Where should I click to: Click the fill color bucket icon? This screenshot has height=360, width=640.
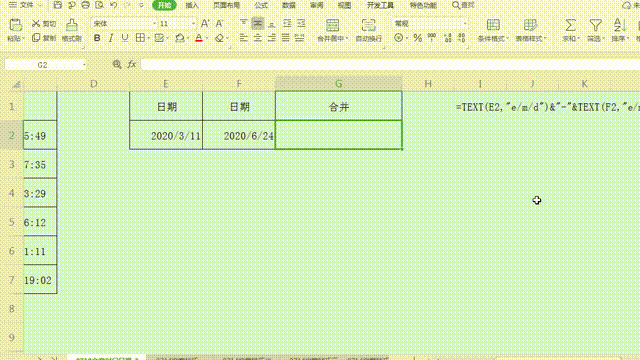(x=180, y=38)
